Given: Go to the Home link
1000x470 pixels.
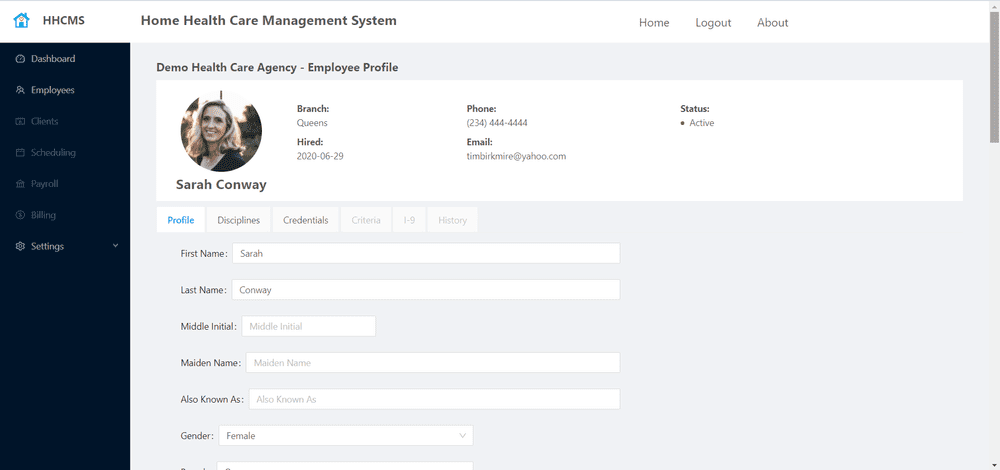Looking at the screenshot, I should pyautogui.click(x=654, y=23).
